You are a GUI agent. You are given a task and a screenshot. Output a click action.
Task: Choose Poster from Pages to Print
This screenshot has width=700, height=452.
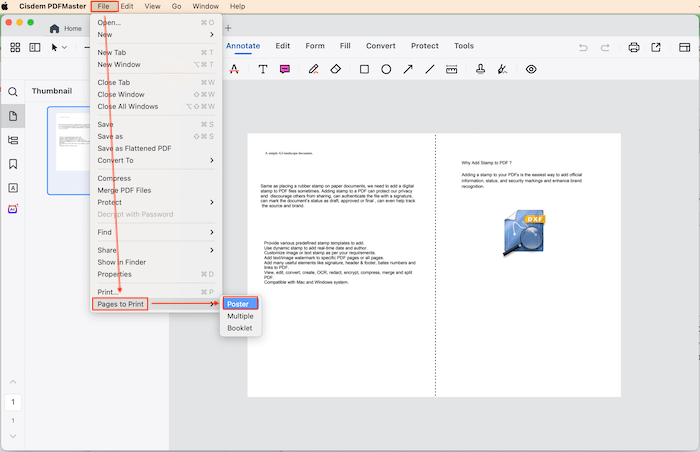[x=238, y=304]
